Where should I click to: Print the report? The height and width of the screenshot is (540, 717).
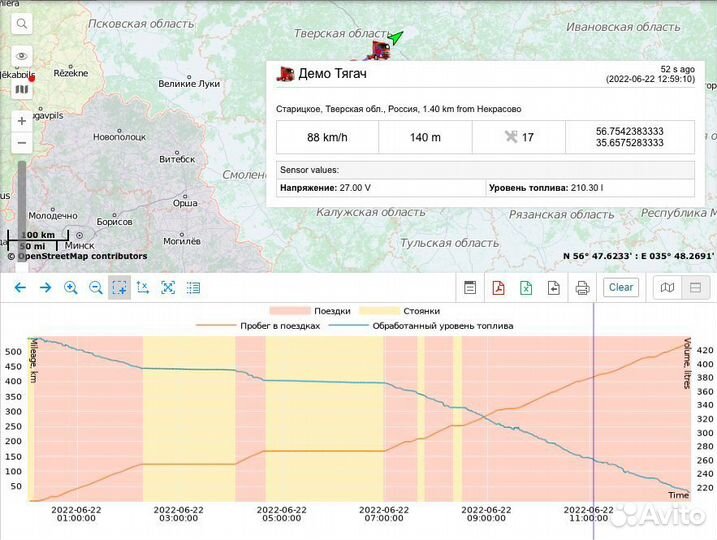tap(582, 288)
